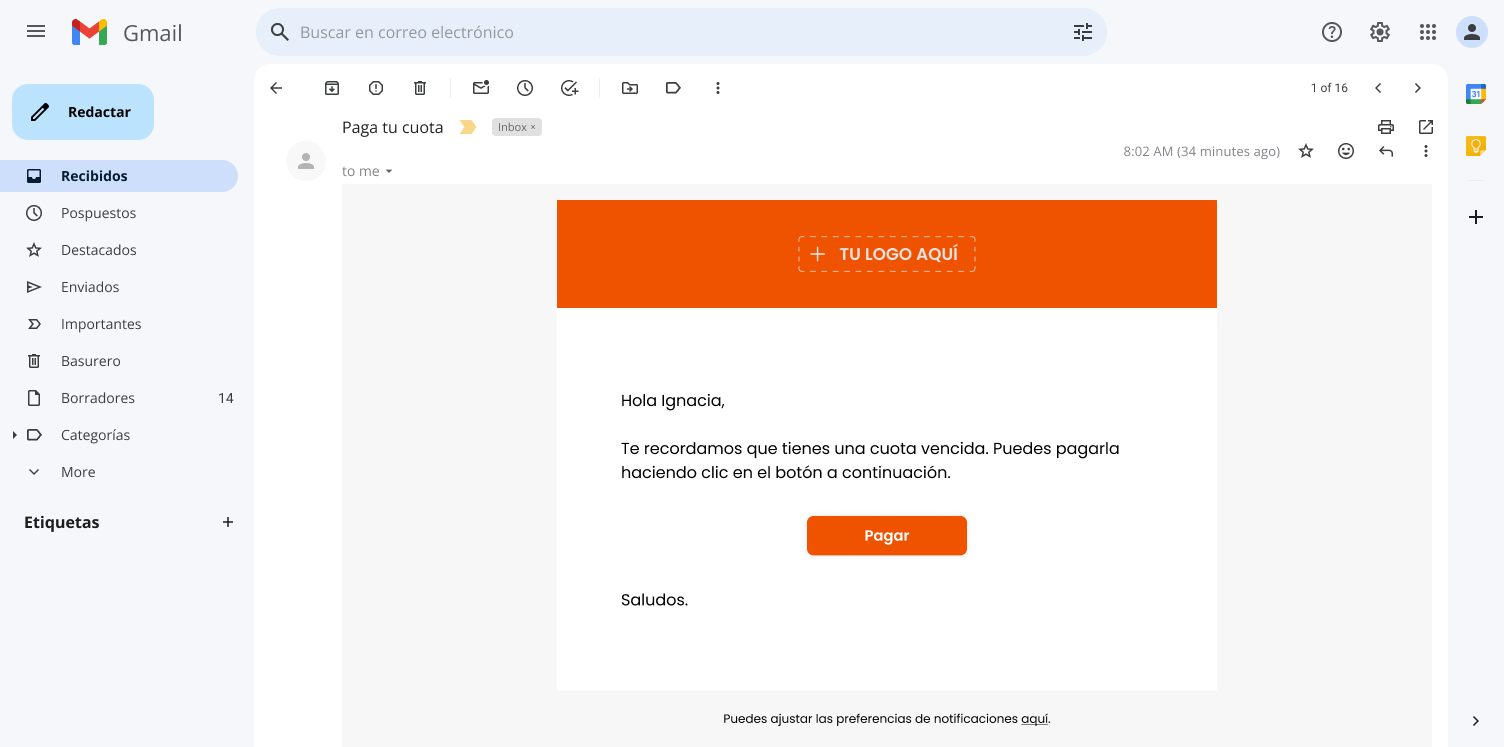This screenshot has width=1504, height=747.
Task: Add an emoji reaction
Action: 1346,151
